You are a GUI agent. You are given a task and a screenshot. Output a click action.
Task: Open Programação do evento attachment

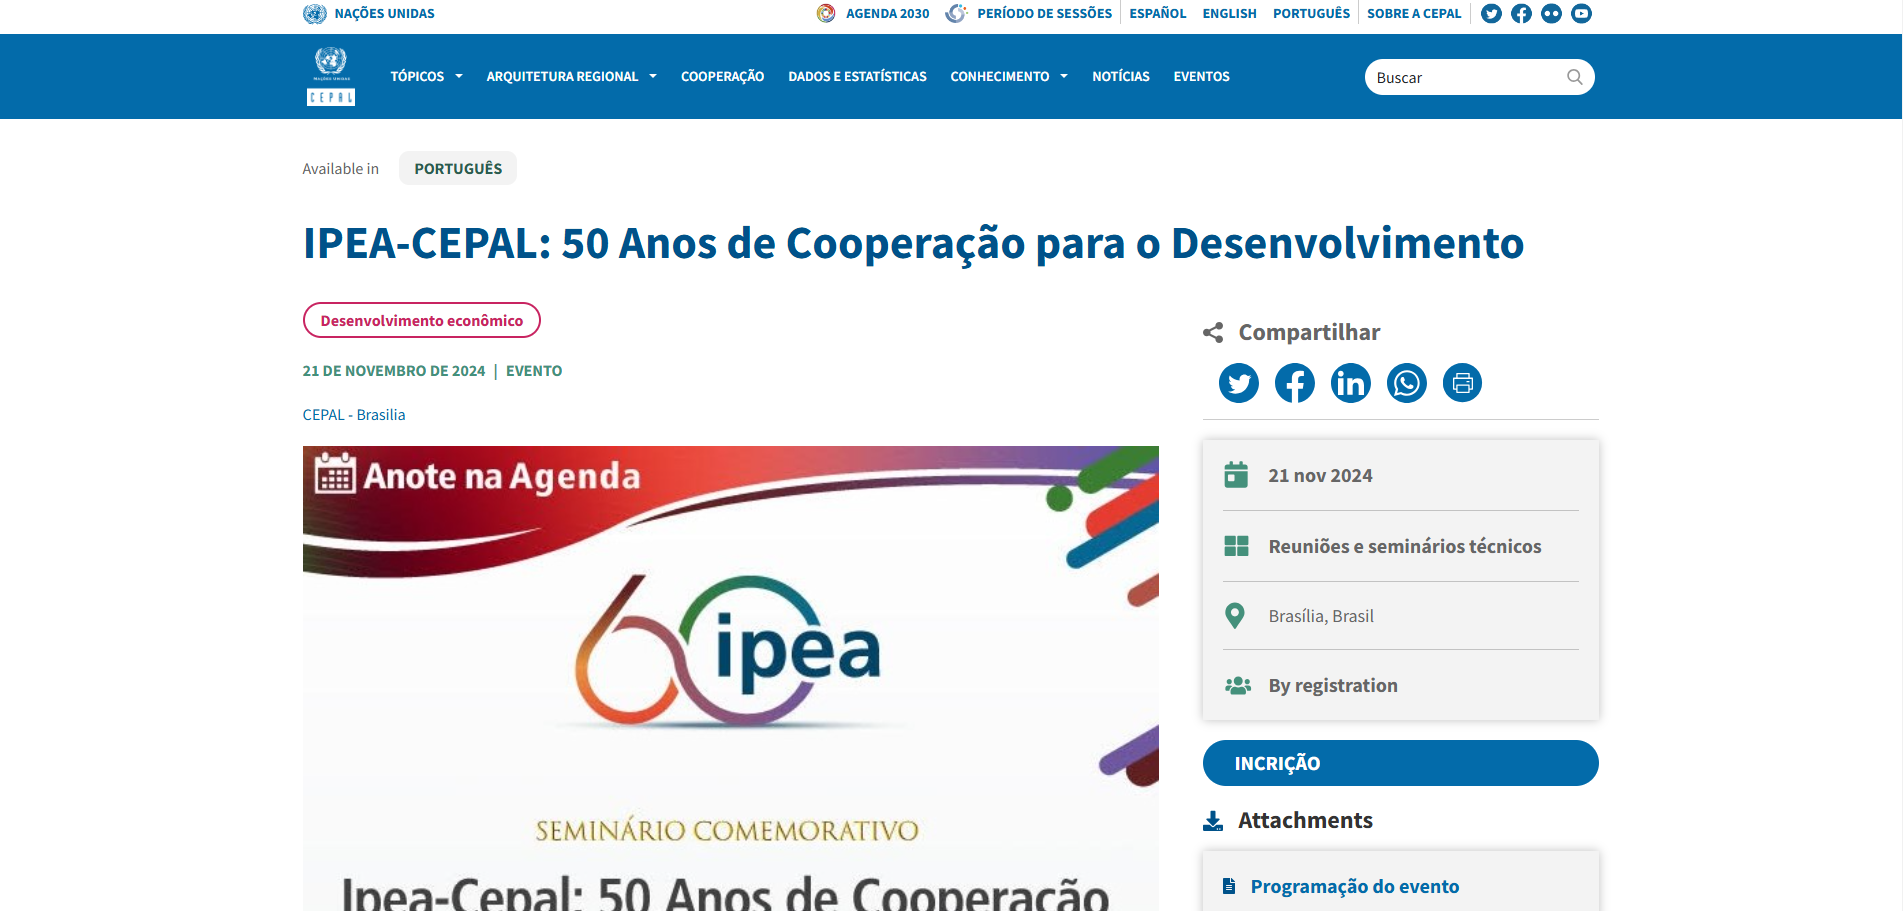point(1354,886)
